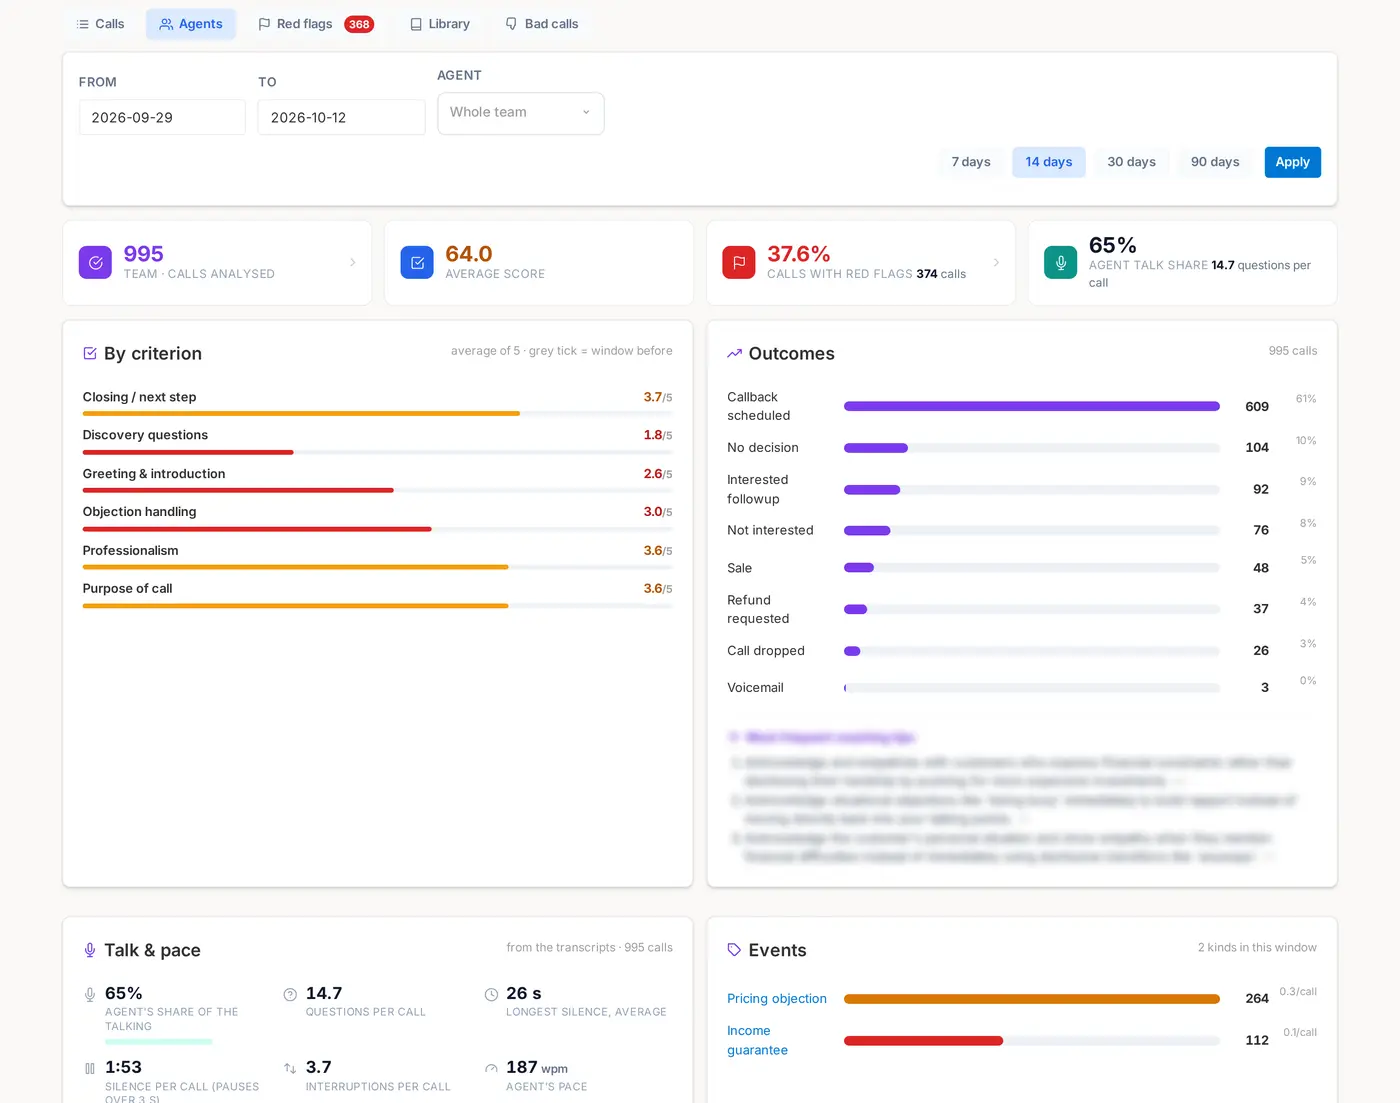
Task: Click the Events tag icon
Action: [x=735, y=950]
